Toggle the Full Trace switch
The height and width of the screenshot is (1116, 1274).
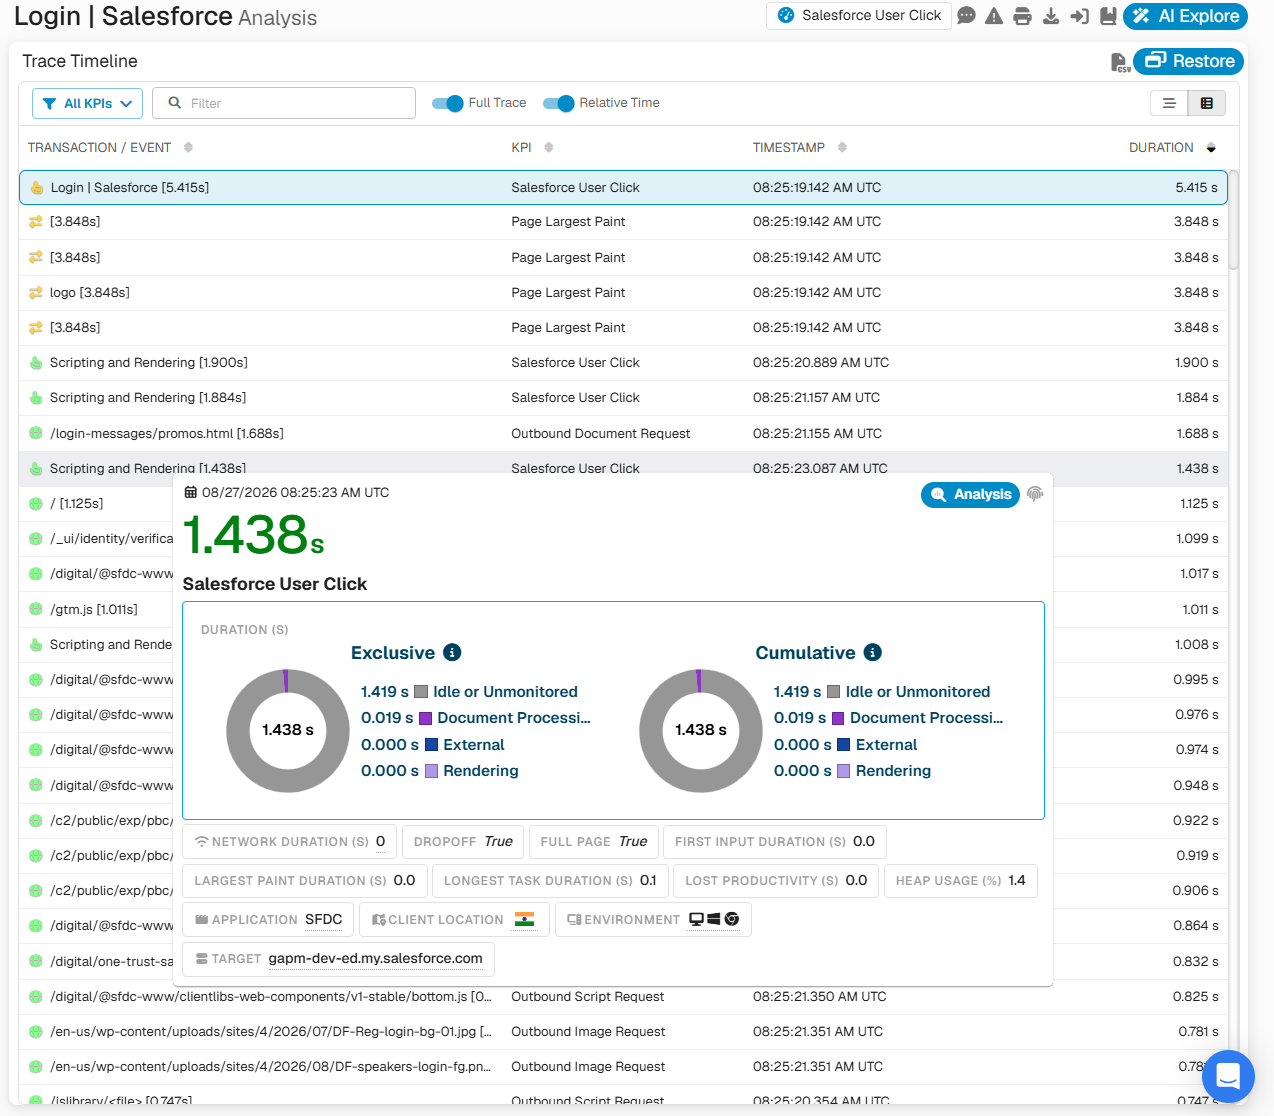pyautogui.click(x=448, y=103)
